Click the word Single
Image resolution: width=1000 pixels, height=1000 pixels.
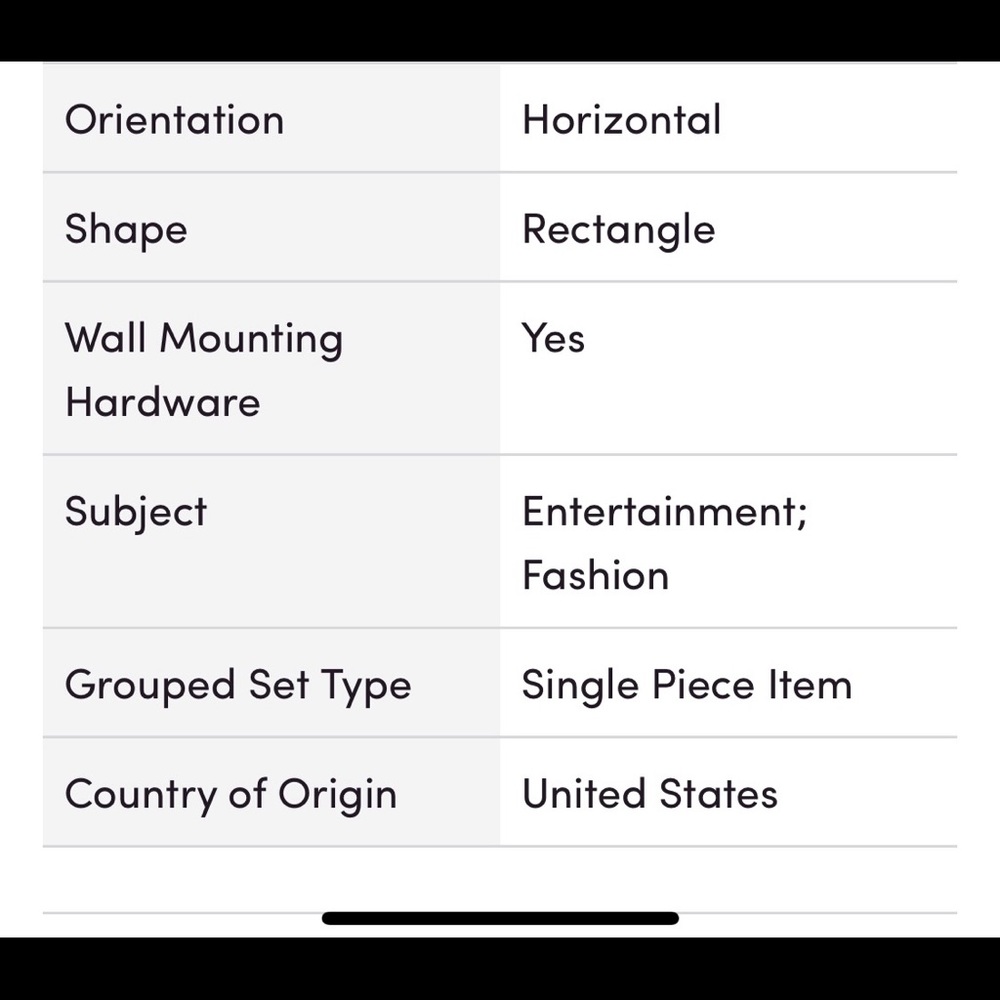click(x=580, y=685)
